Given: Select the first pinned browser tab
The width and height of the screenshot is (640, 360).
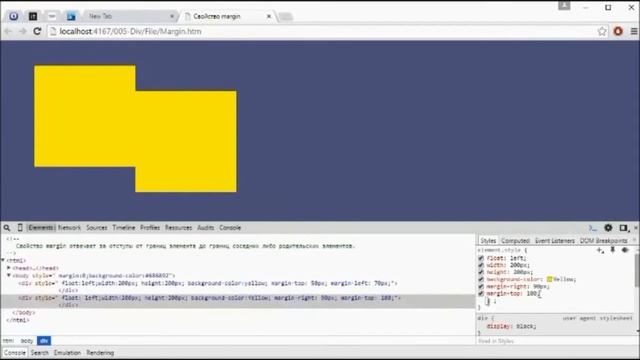Looking at the screenshot, I should tap(13, 16).
